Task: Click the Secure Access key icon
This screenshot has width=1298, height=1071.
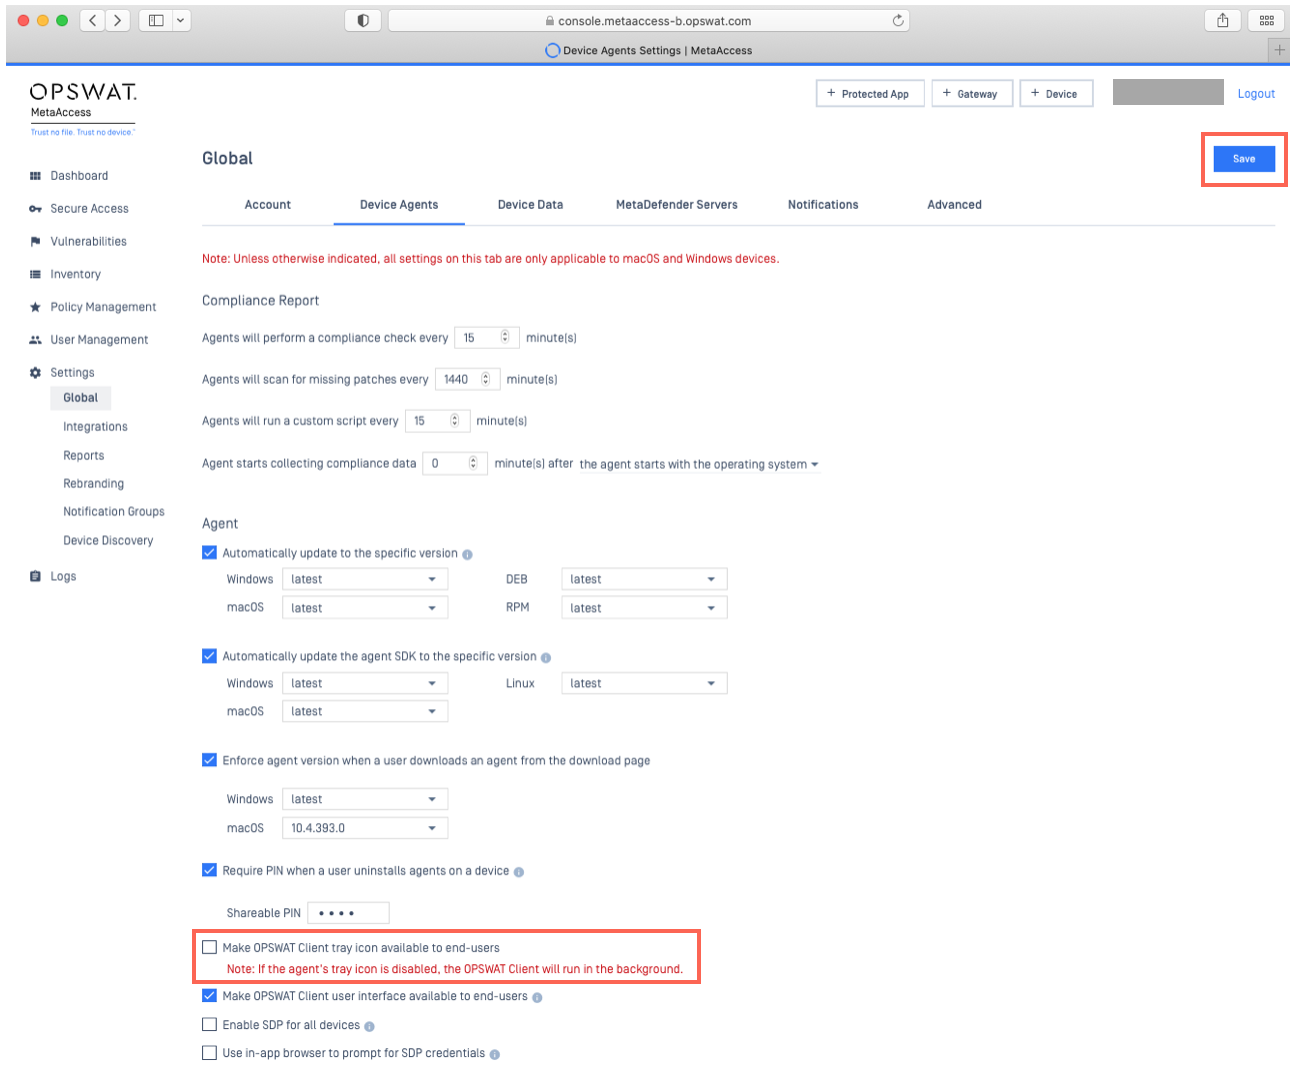Action: point(35,209)
